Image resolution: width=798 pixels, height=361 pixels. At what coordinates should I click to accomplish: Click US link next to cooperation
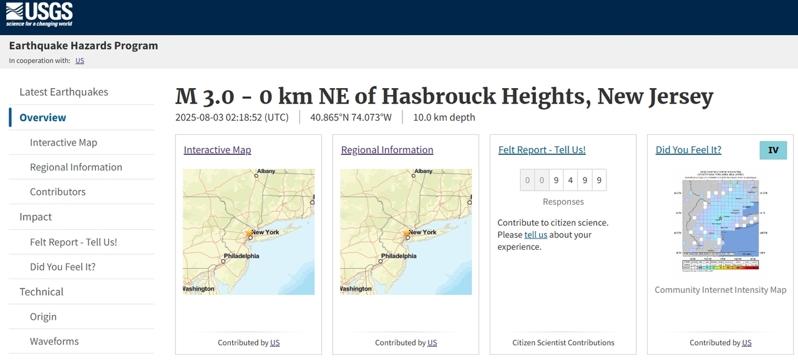coord(79,61)
